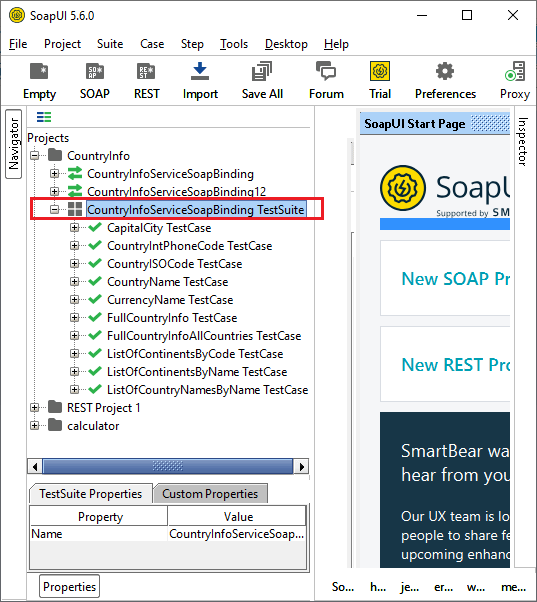The width and height of the screenshot is (537, 602).
Task: Open the Forum toolbar icon
Action: 326,71
